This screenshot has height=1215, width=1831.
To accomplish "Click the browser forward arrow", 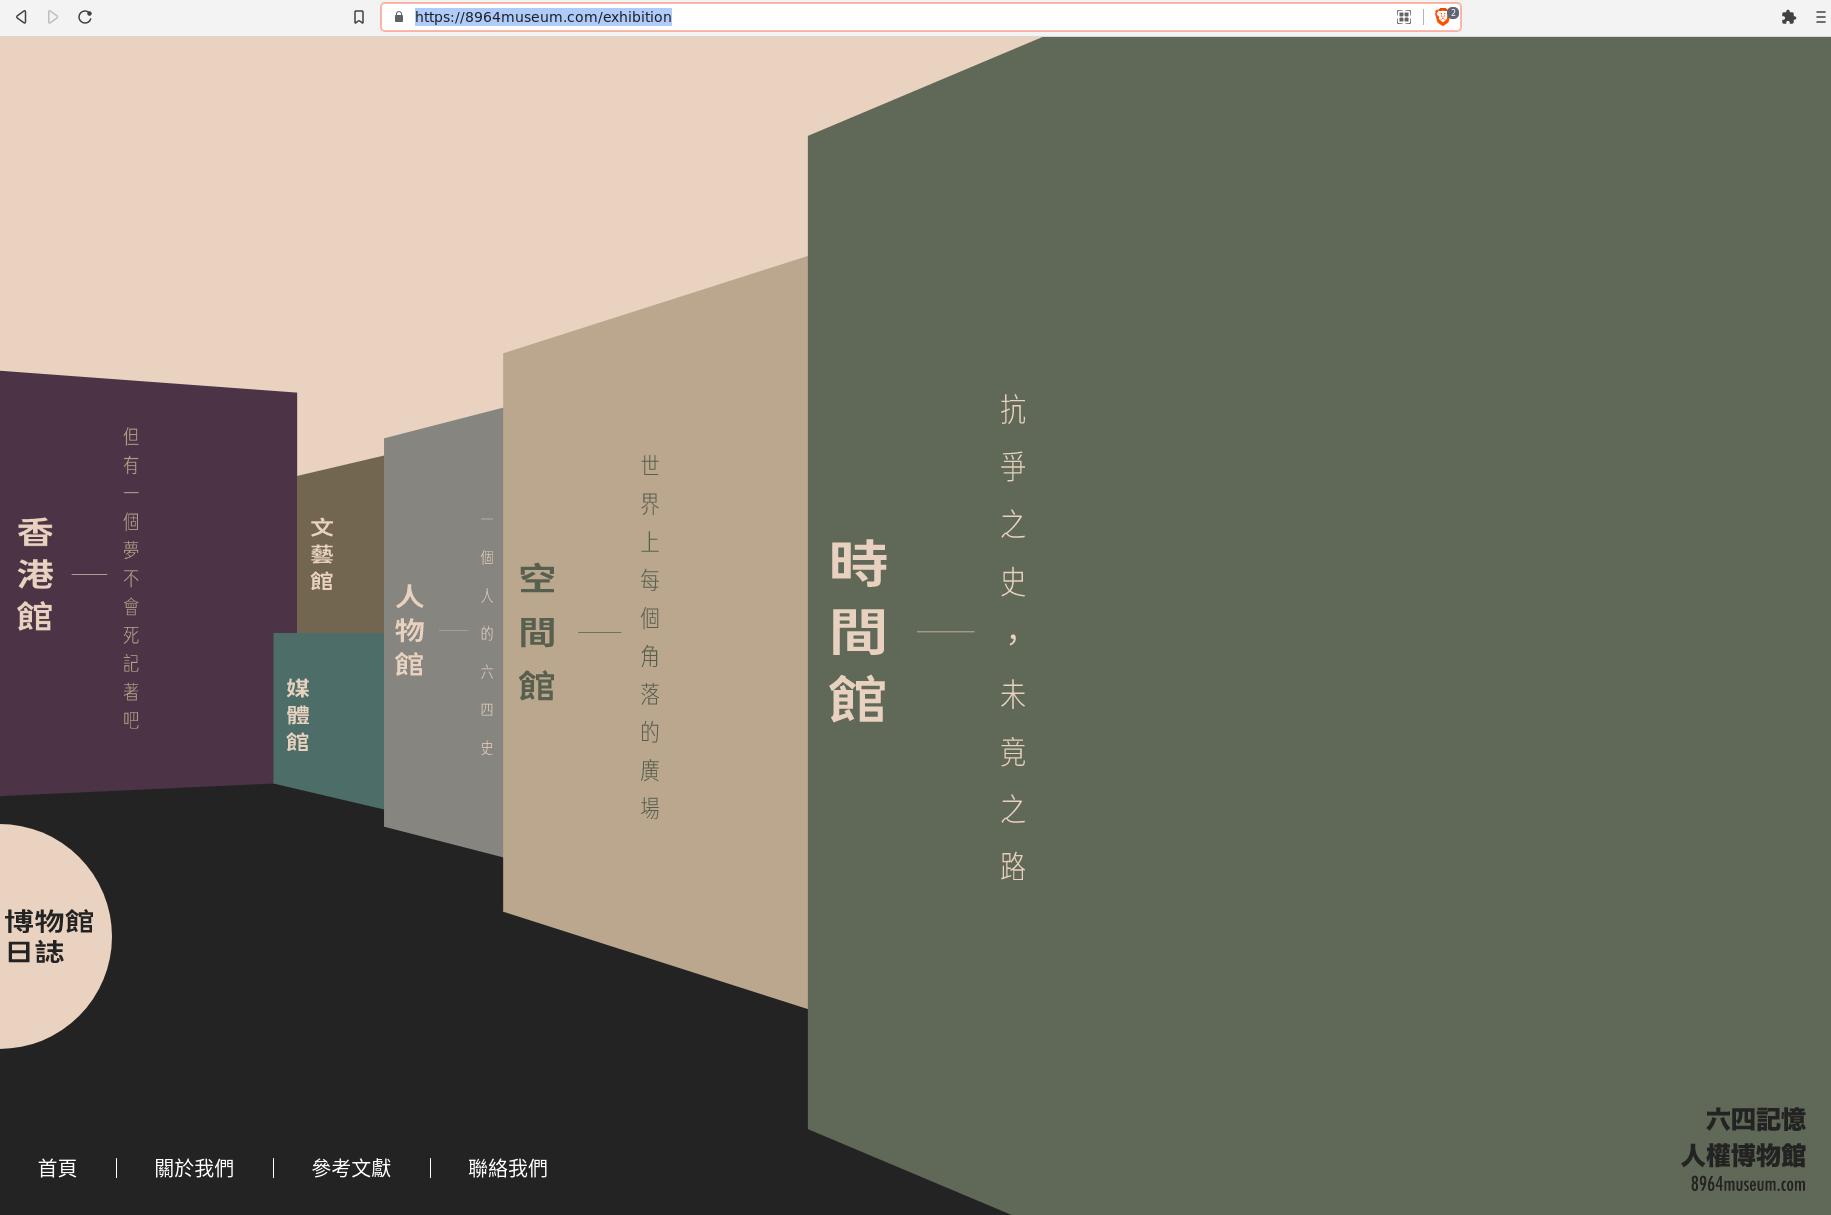I will [x=53, y=17].
